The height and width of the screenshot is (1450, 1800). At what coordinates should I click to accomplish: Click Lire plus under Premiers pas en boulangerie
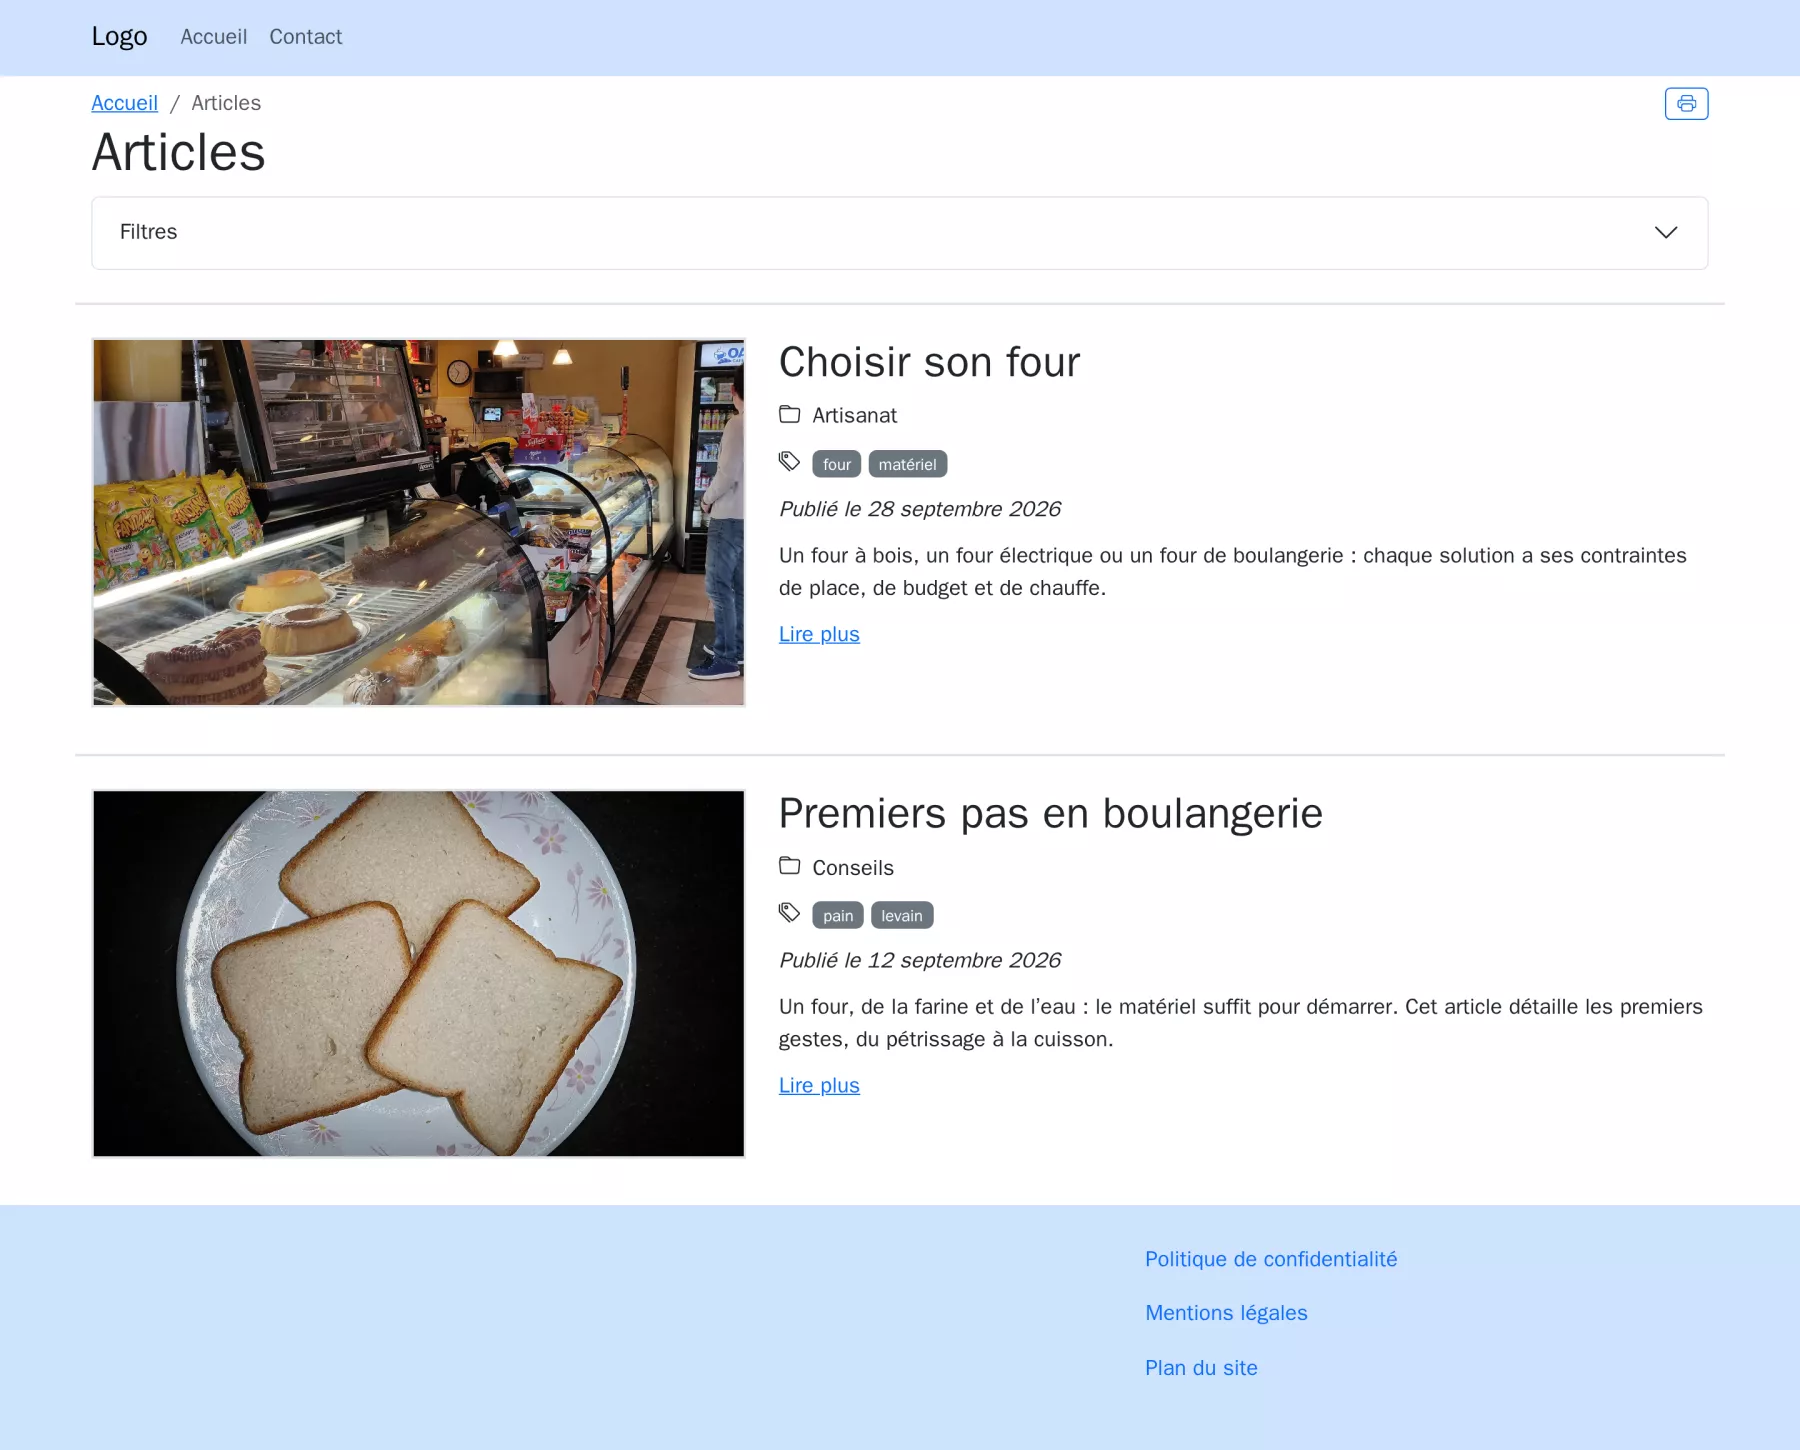coord(819,1085)
